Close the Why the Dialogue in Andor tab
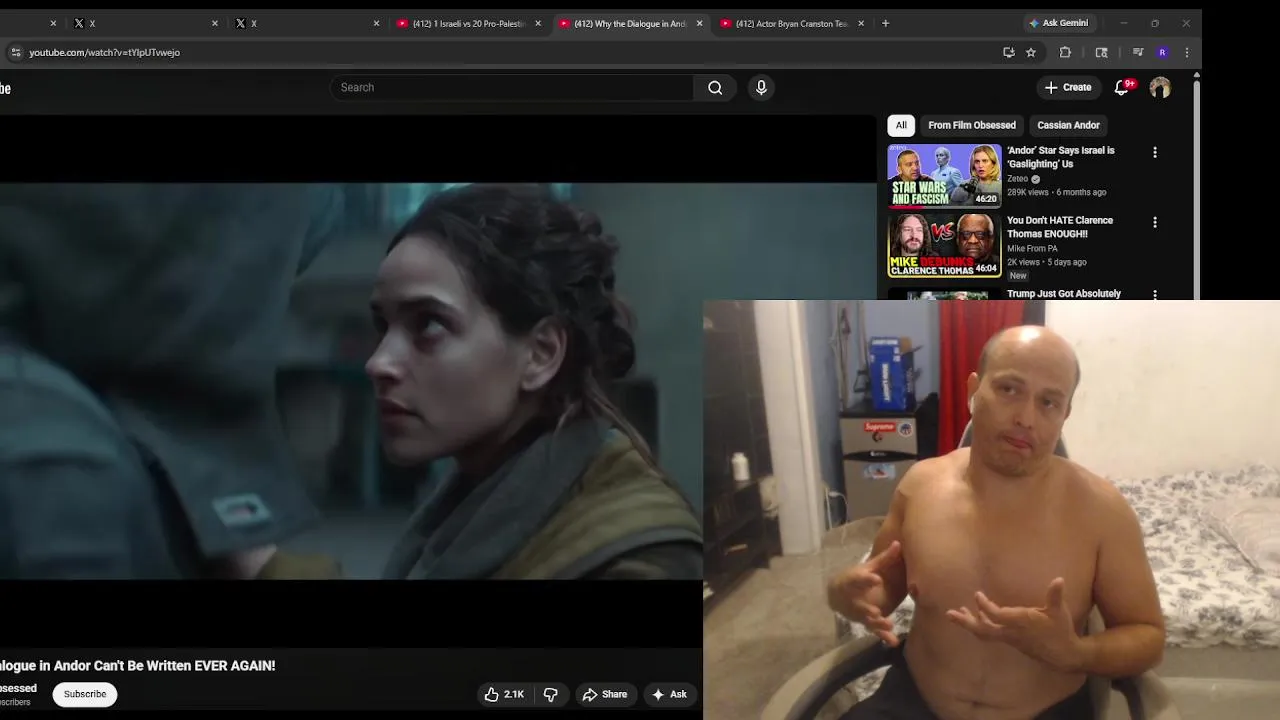Screen dimensions: 1280x720 point(699,23)
